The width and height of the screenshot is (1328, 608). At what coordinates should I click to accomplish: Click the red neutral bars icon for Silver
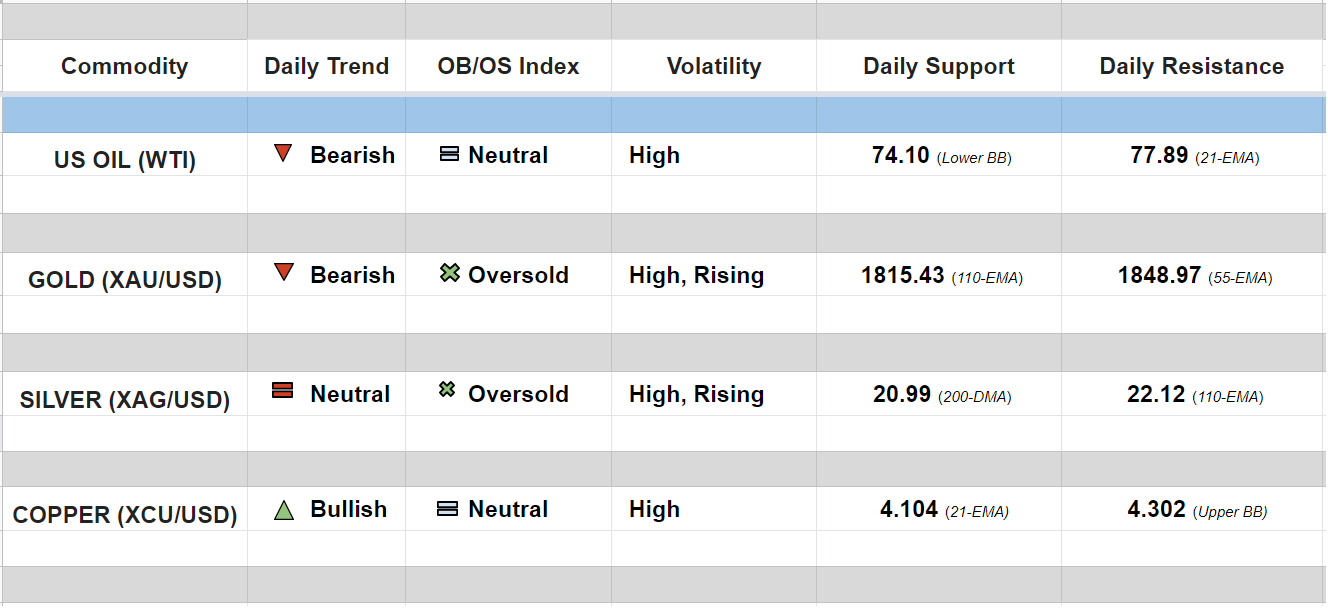(x=283, y=391)
